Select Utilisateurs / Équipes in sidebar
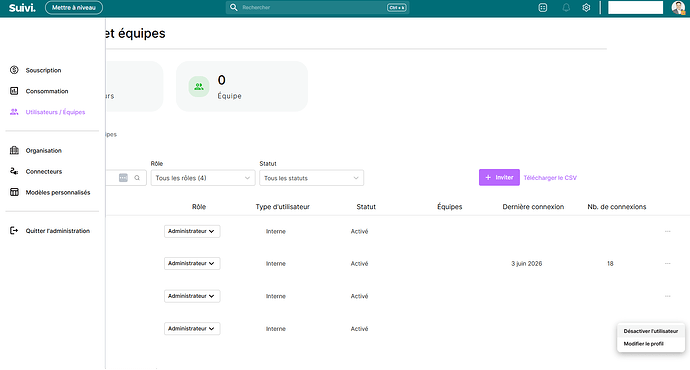 [x=55, y=112]
